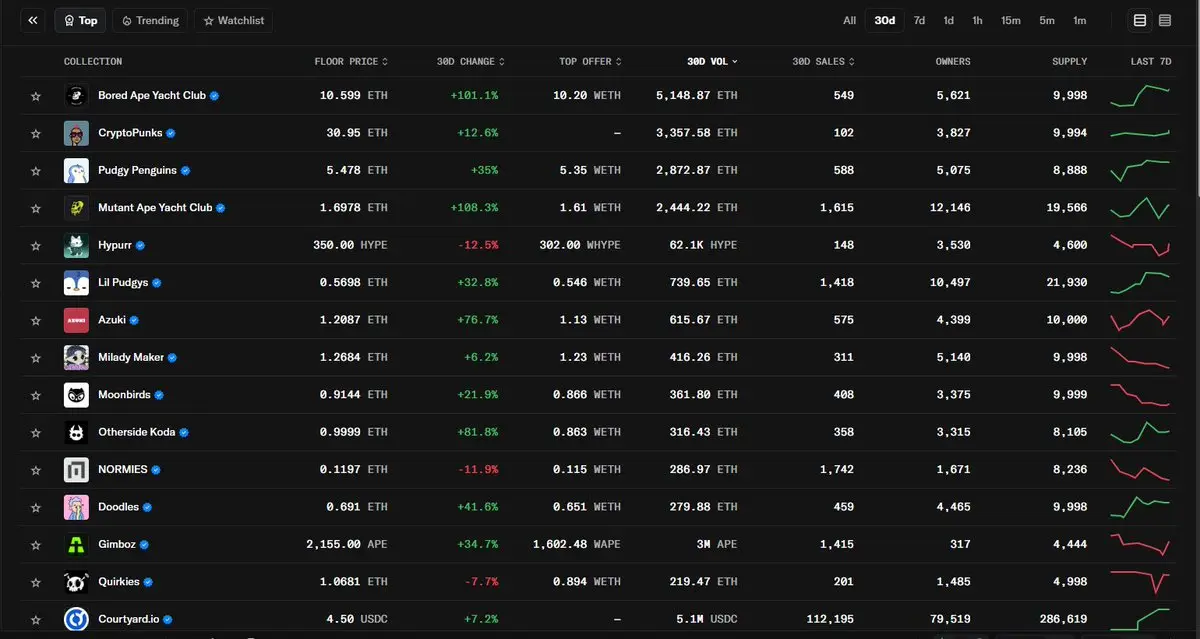The height and width of the screenshot is (639, 1200).
Task: Sort by Top Offer column
Action: [591, 62]
